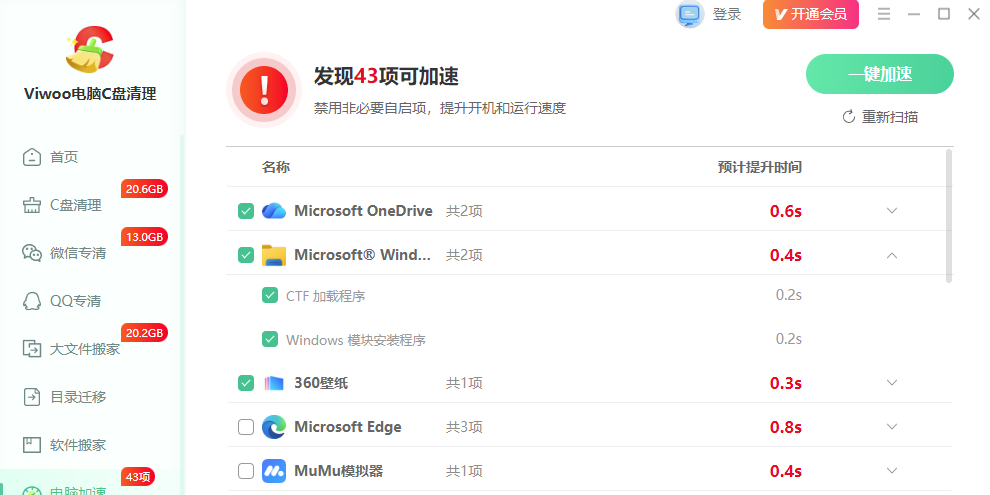
Task: Click the 0.3s value for 360壁纸
Action: pos(785,383)
